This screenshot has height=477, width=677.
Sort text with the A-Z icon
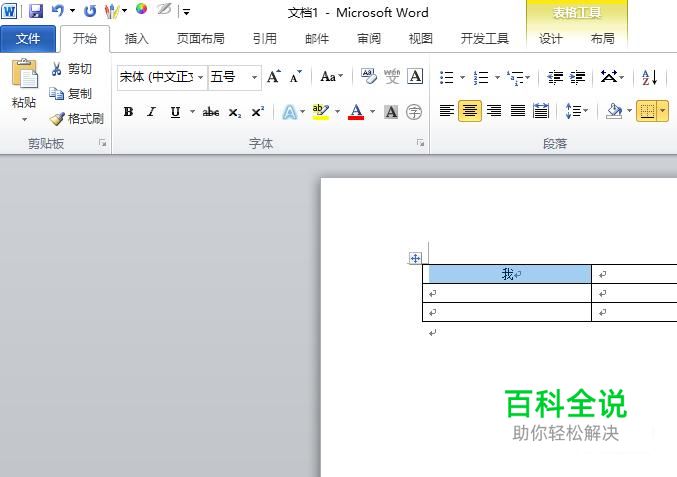tap(649, 78)
